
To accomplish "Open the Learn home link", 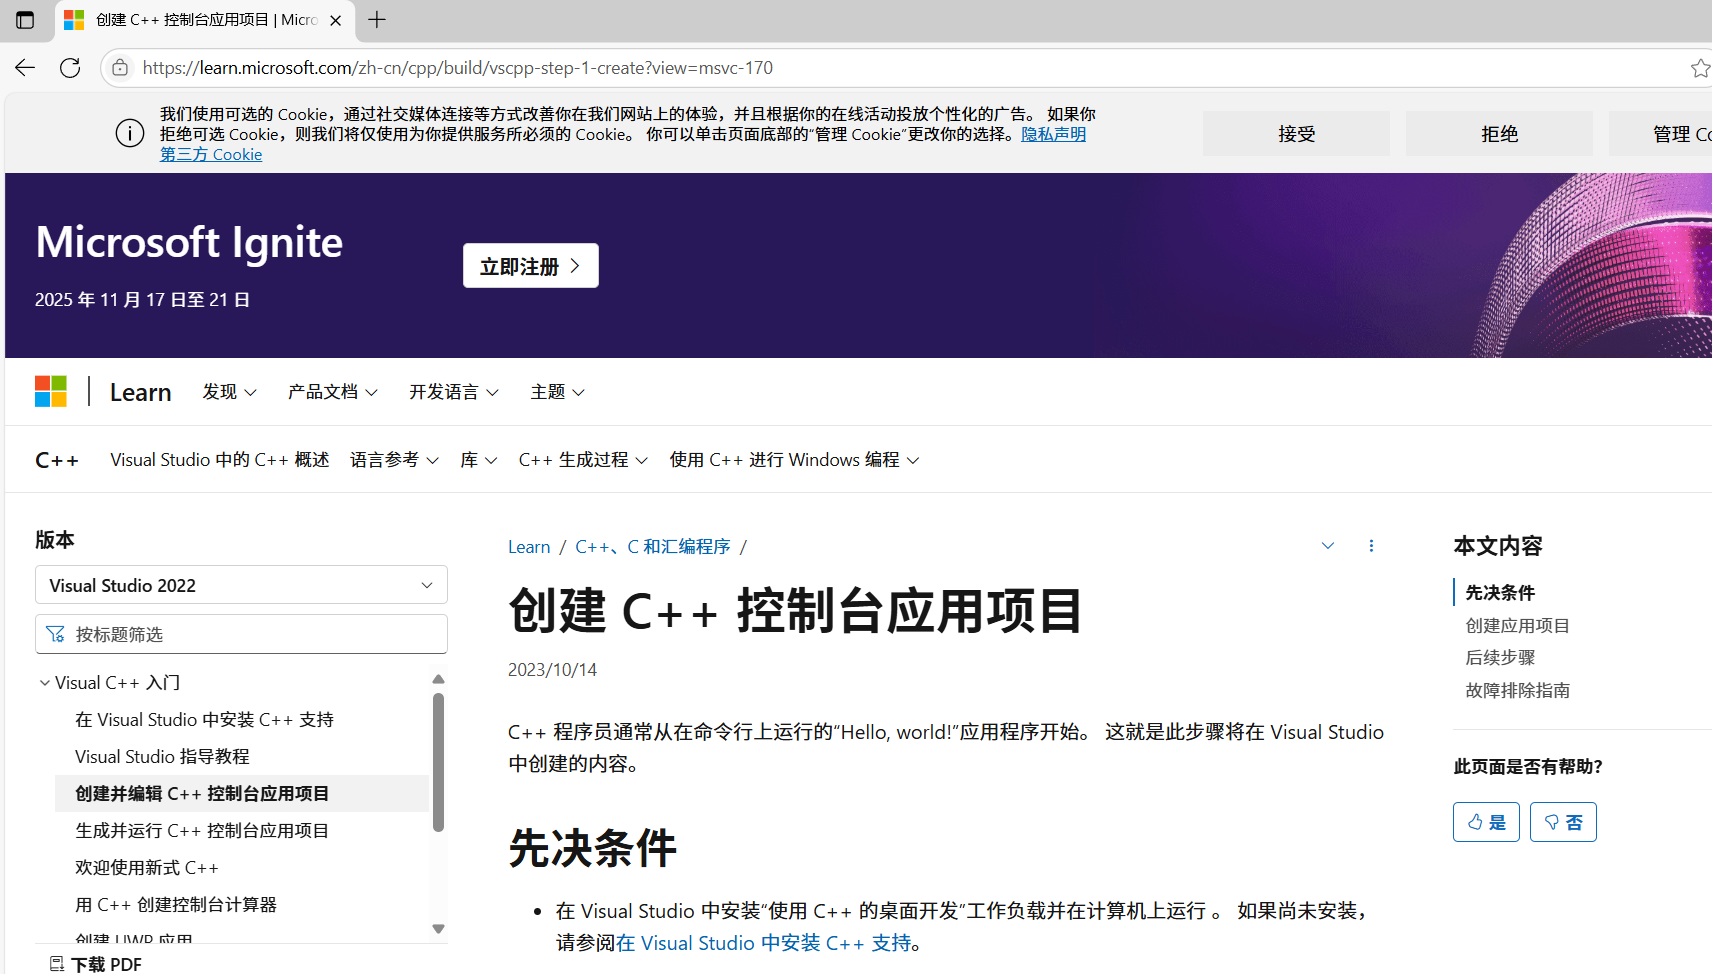I will coord(141,392).
